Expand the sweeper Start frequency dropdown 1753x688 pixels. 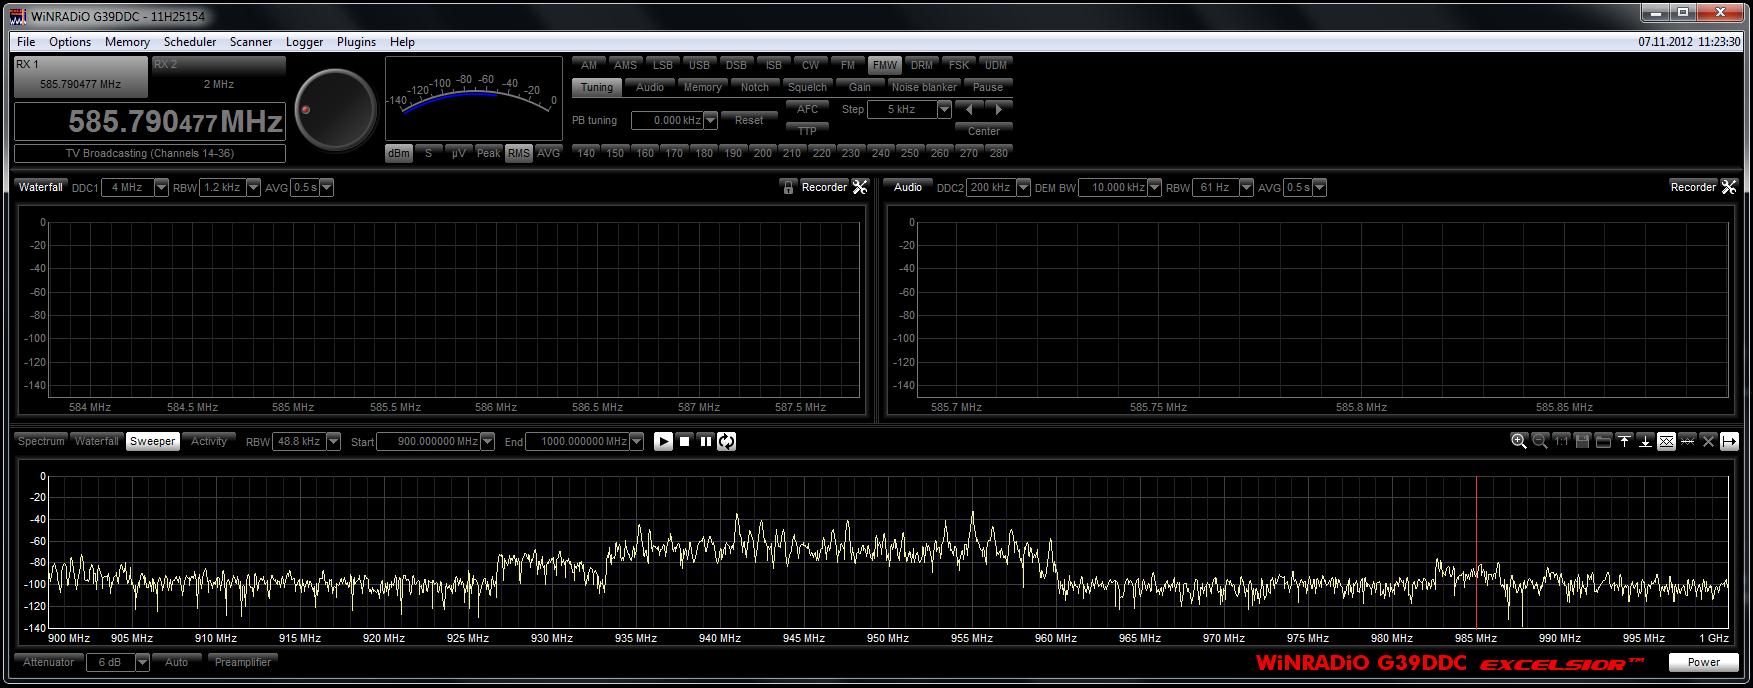click(x=487, y=441)
